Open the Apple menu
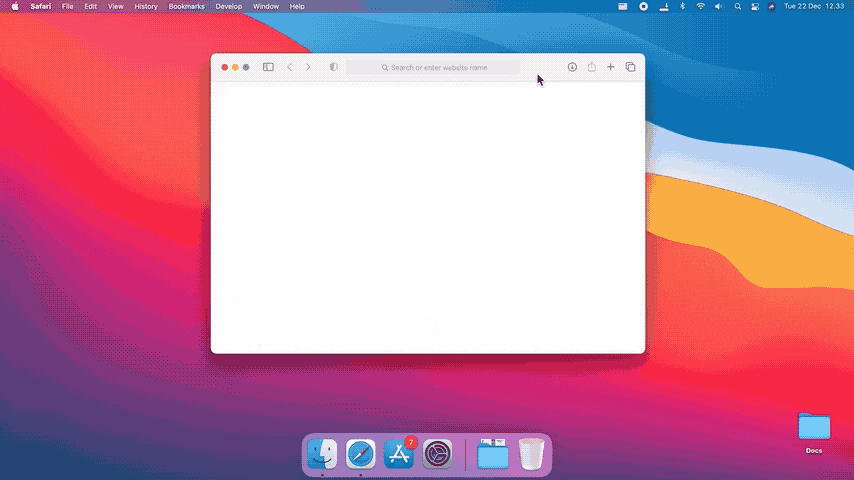This screenshot has width=854, height=480. coord(15,7)
